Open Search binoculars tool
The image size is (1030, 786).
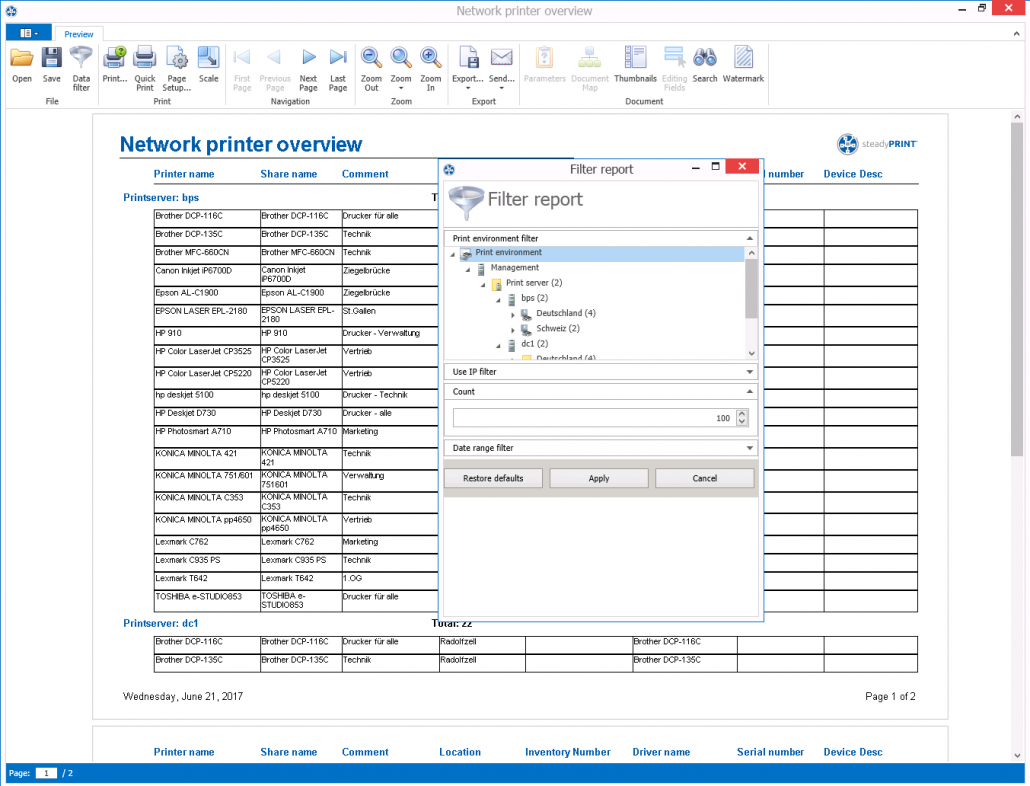[x=705, y=64]
